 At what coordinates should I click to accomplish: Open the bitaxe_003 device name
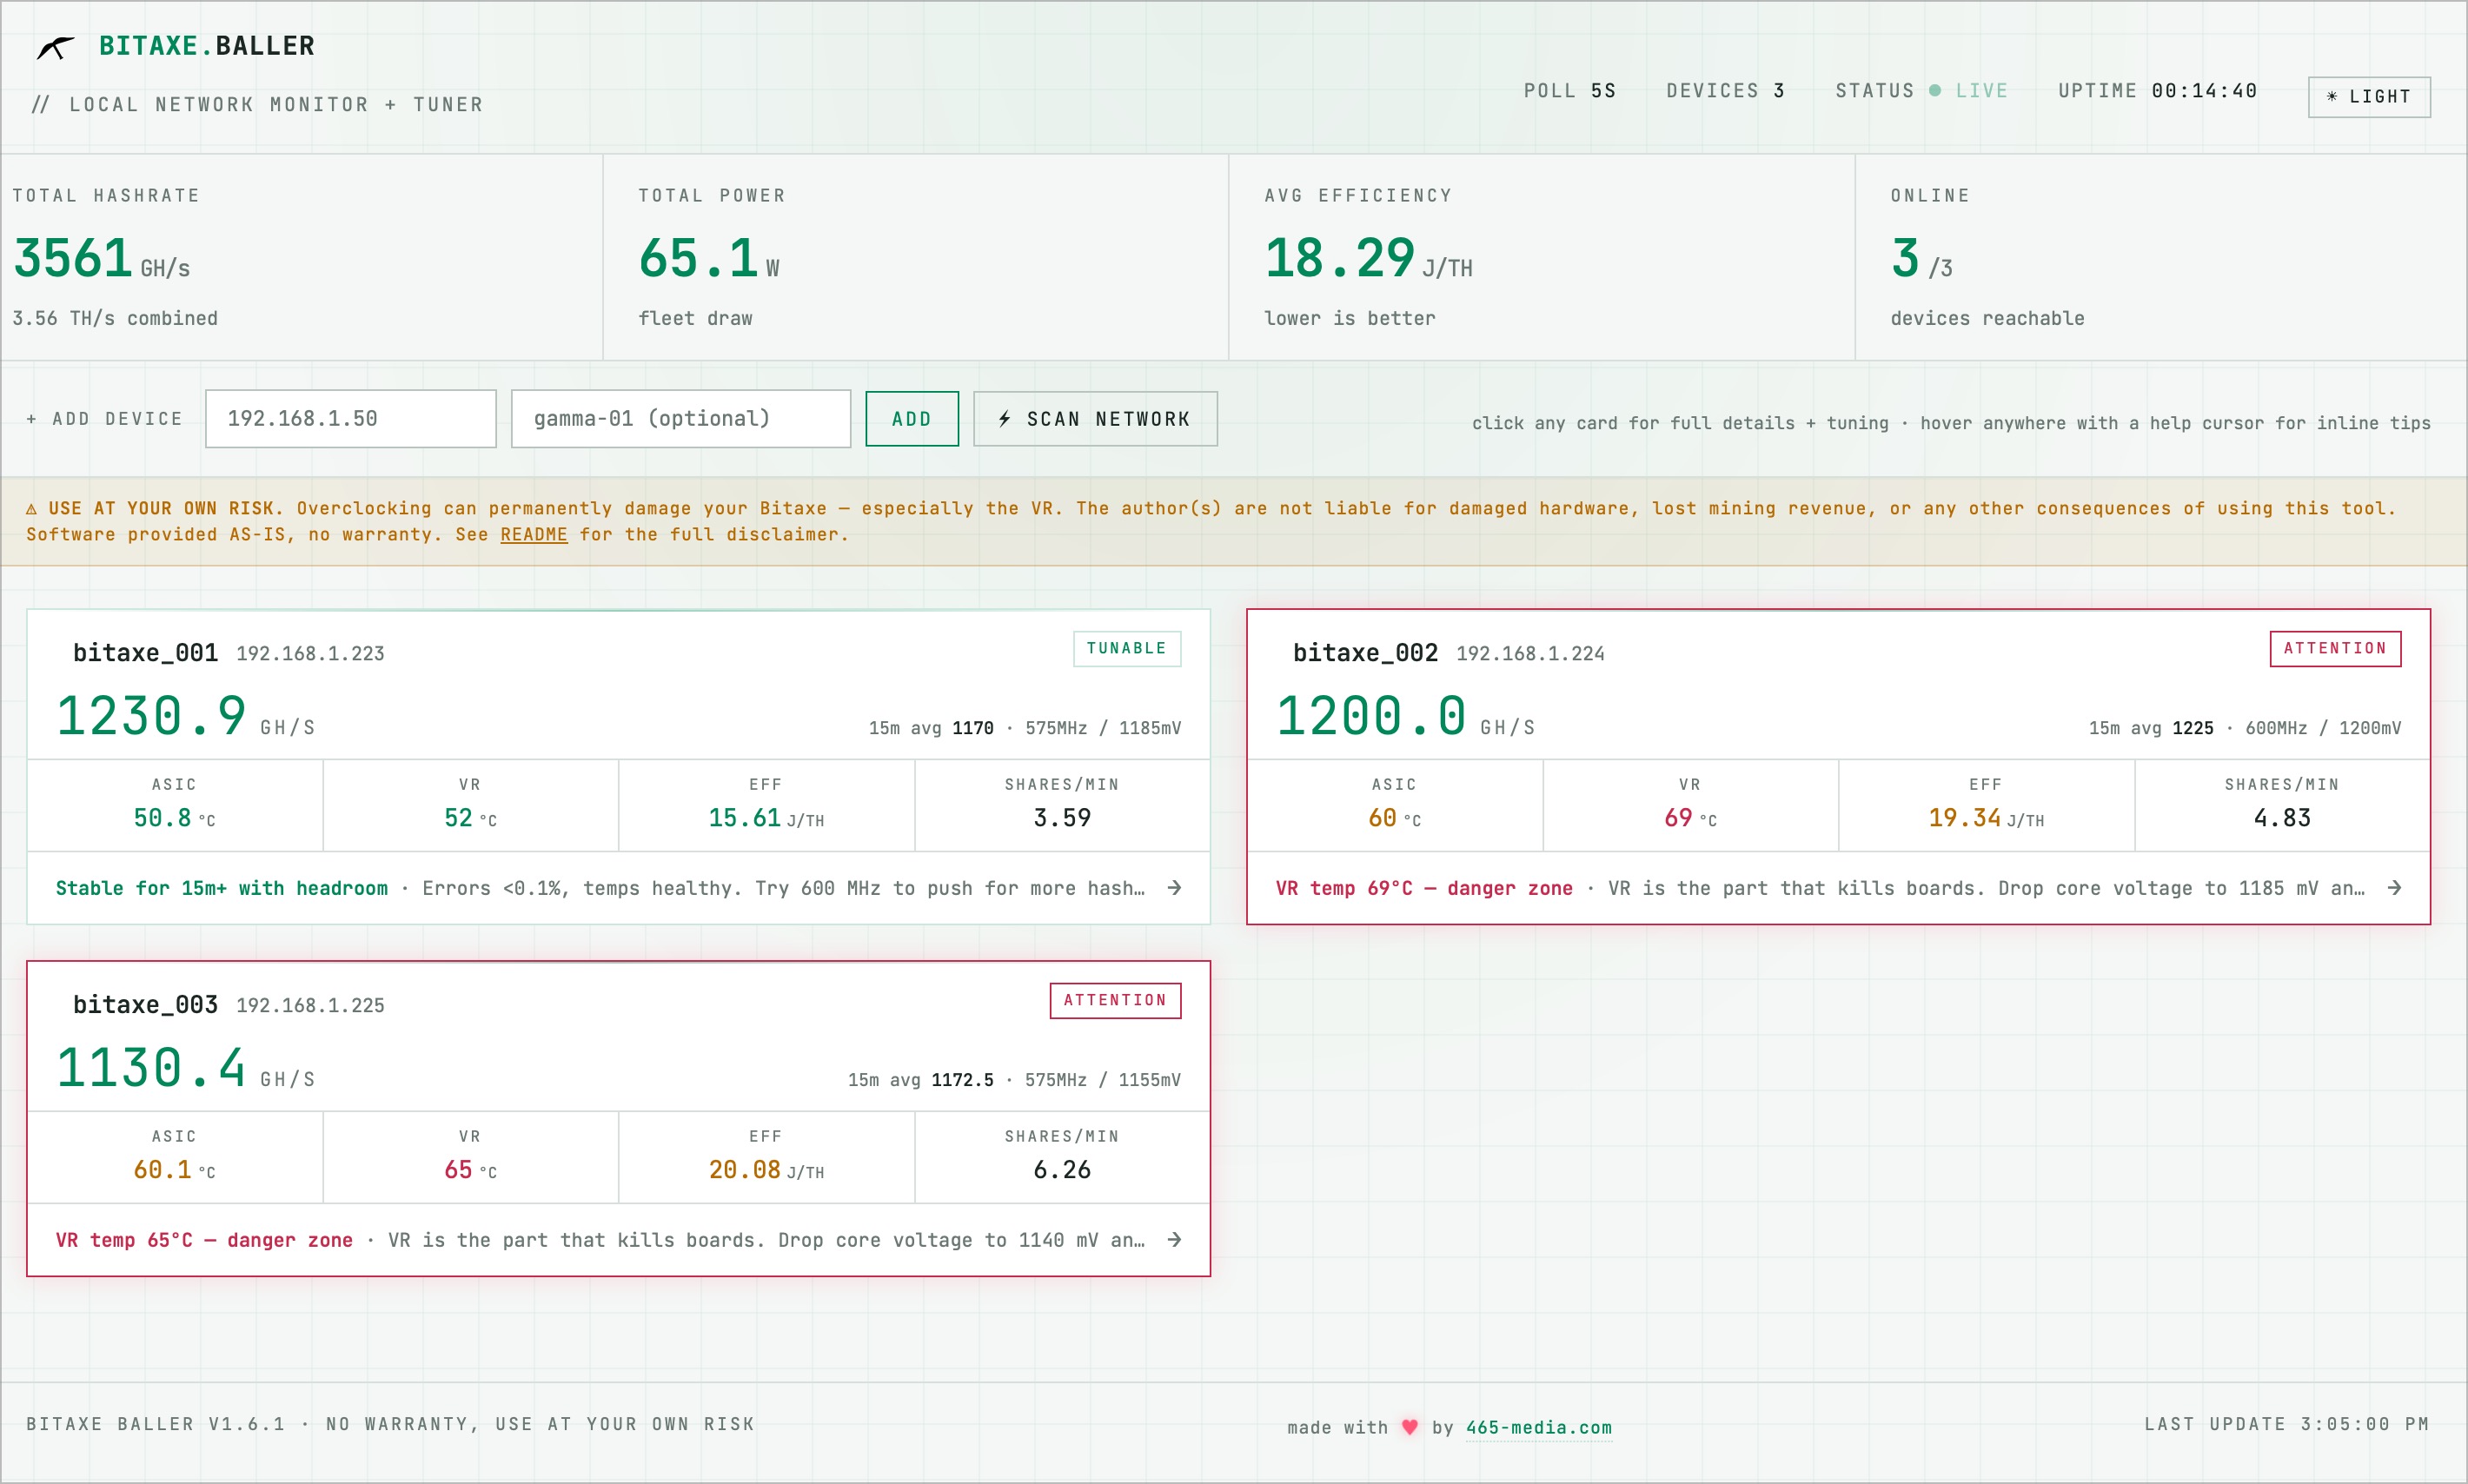[x=146, y=1005]
